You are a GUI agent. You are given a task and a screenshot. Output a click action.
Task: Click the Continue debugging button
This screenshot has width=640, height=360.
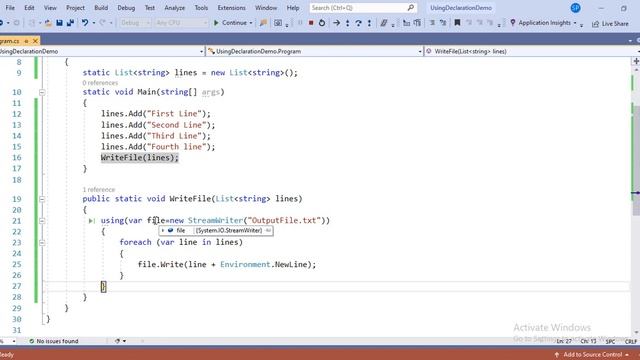(x=230, y=23)
